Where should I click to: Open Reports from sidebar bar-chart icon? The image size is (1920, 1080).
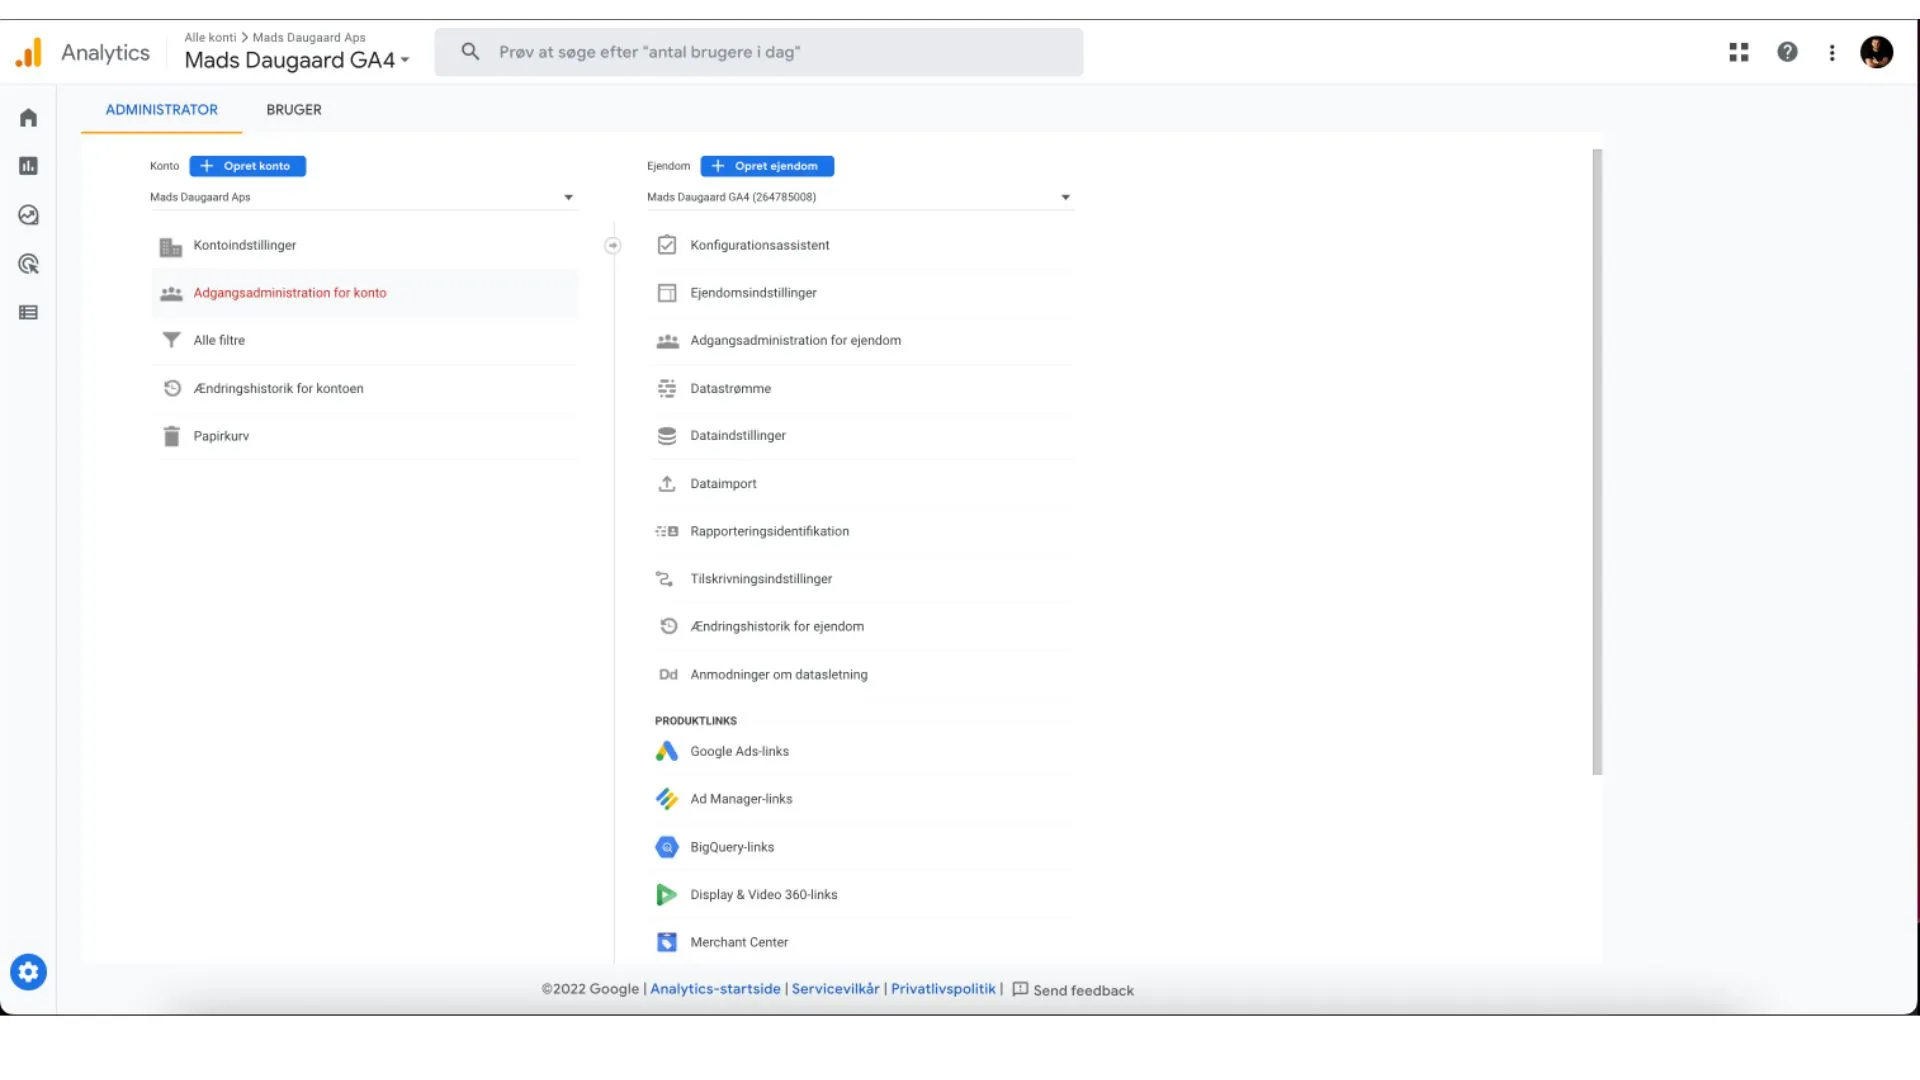pyautogui.click(x=28, y=166)
